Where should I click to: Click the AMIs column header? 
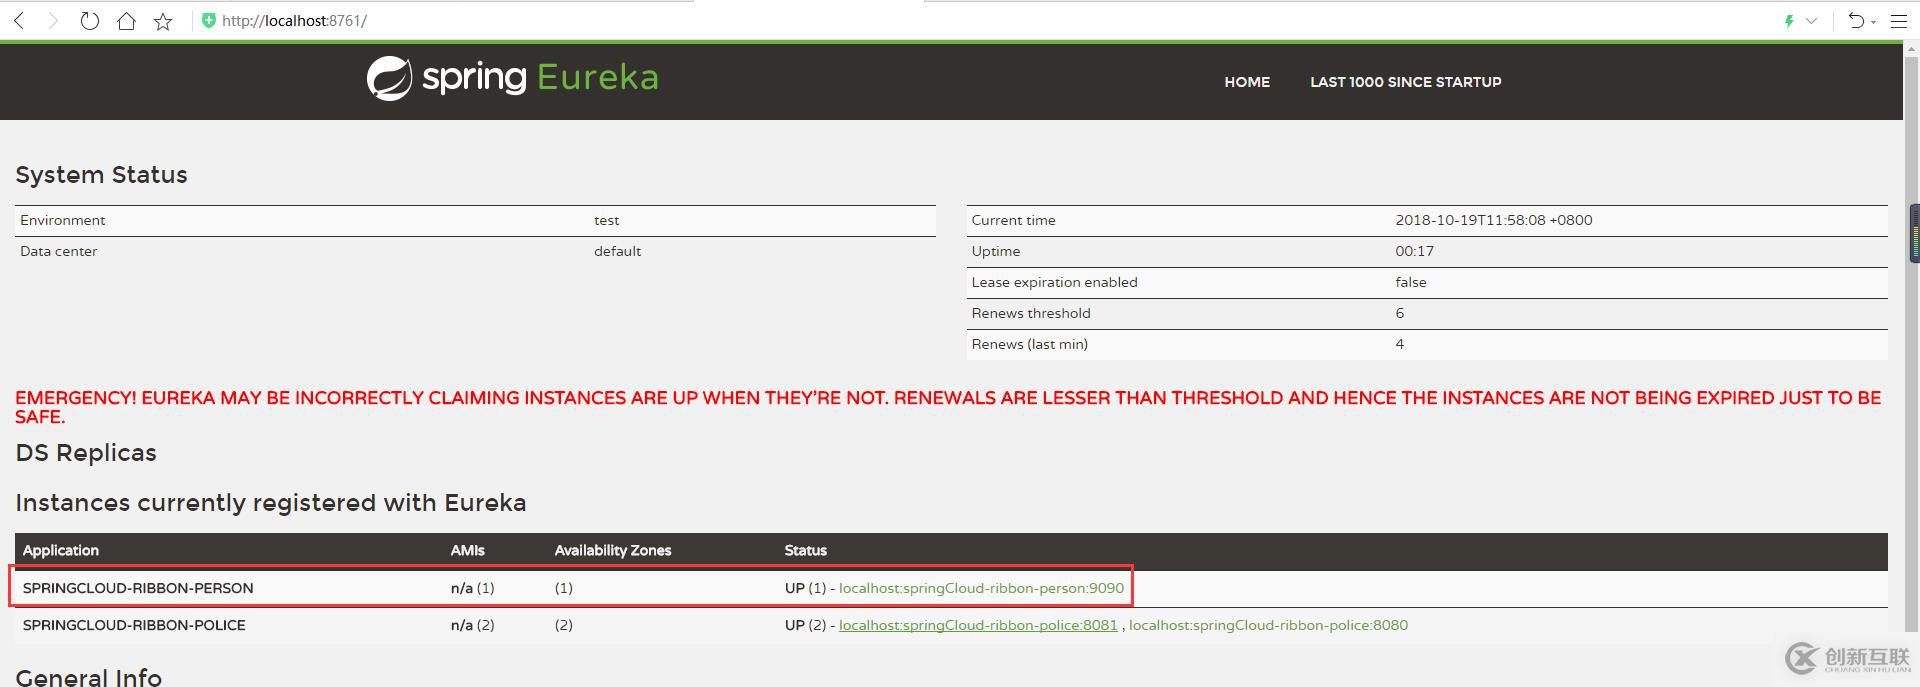click(x=468, y=550)
